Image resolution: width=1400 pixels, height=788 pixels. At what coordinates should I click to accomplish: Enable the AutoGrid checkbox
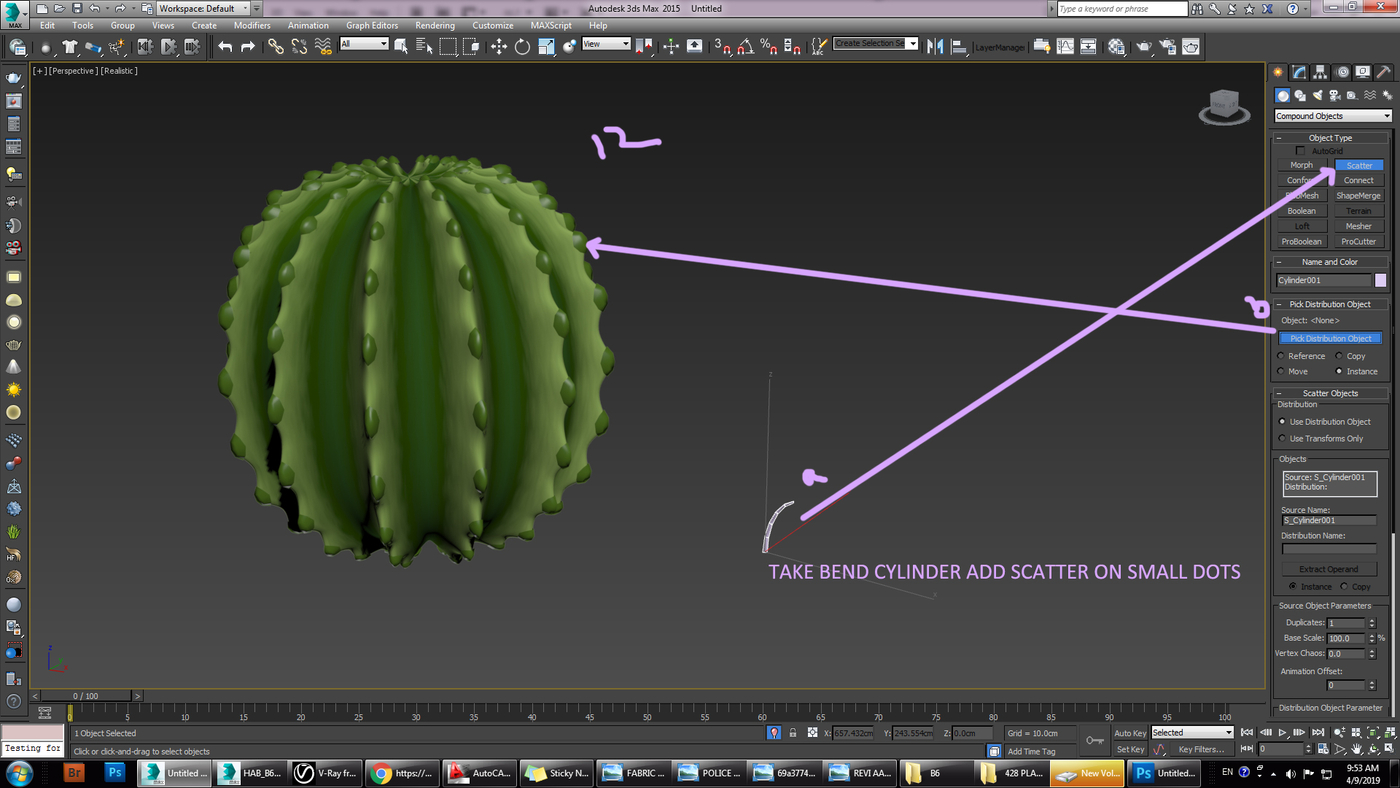coord(1300,151)
